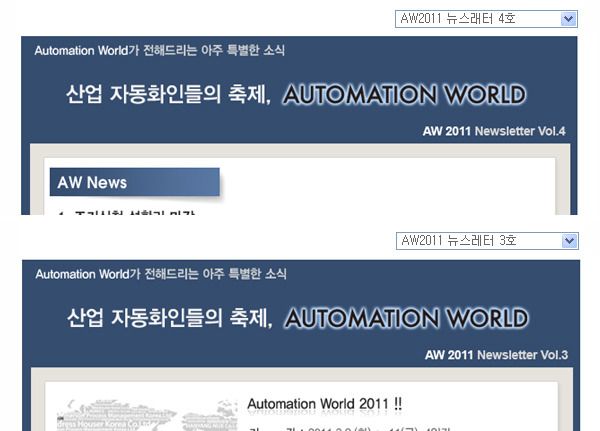Click Vol.3 tagline 'Automation World가 전해드리는' text
The height and width of the screenshot is (431, 600).
[117, 274]
